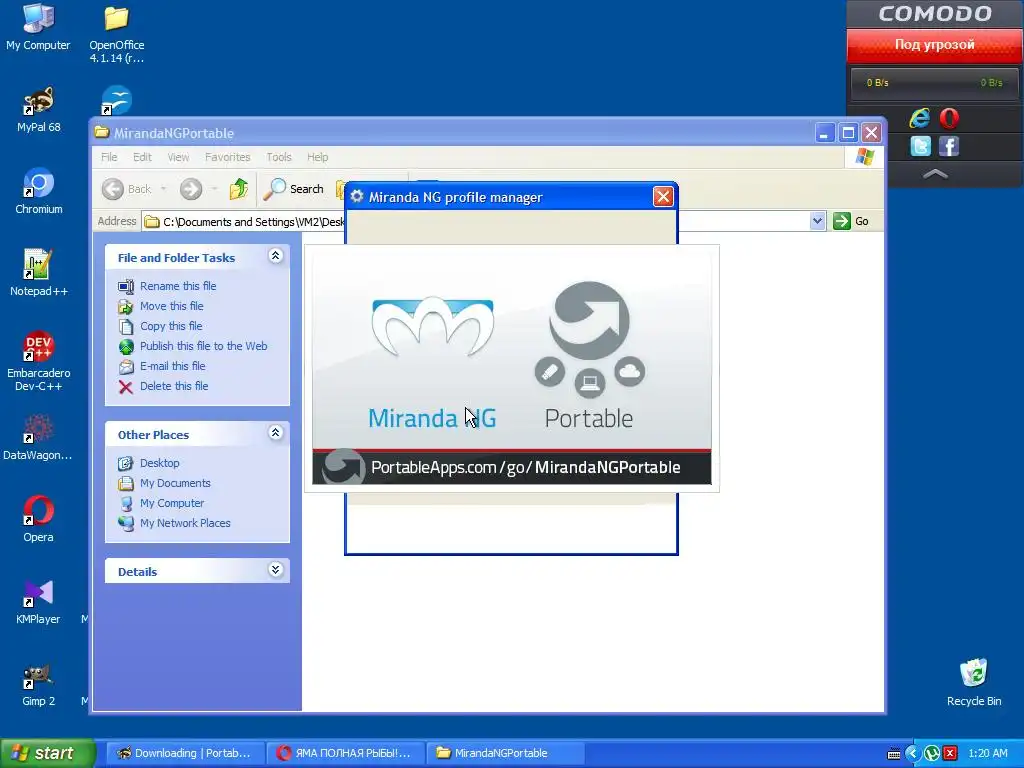Click Delete this file
The height and width of the screenshot is (768, 1024).
163,387
